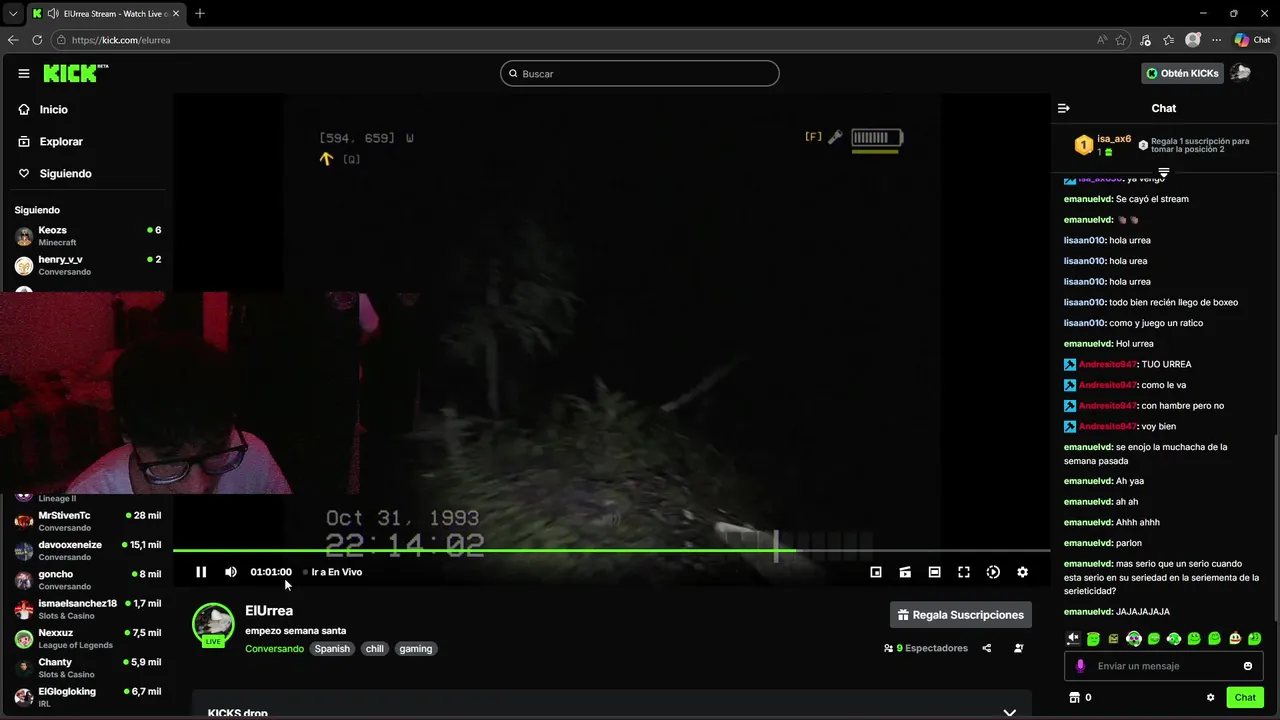Click the user report icon beside share
The height and width of the screenshot is (720, 1280).
click(1019, 648)
